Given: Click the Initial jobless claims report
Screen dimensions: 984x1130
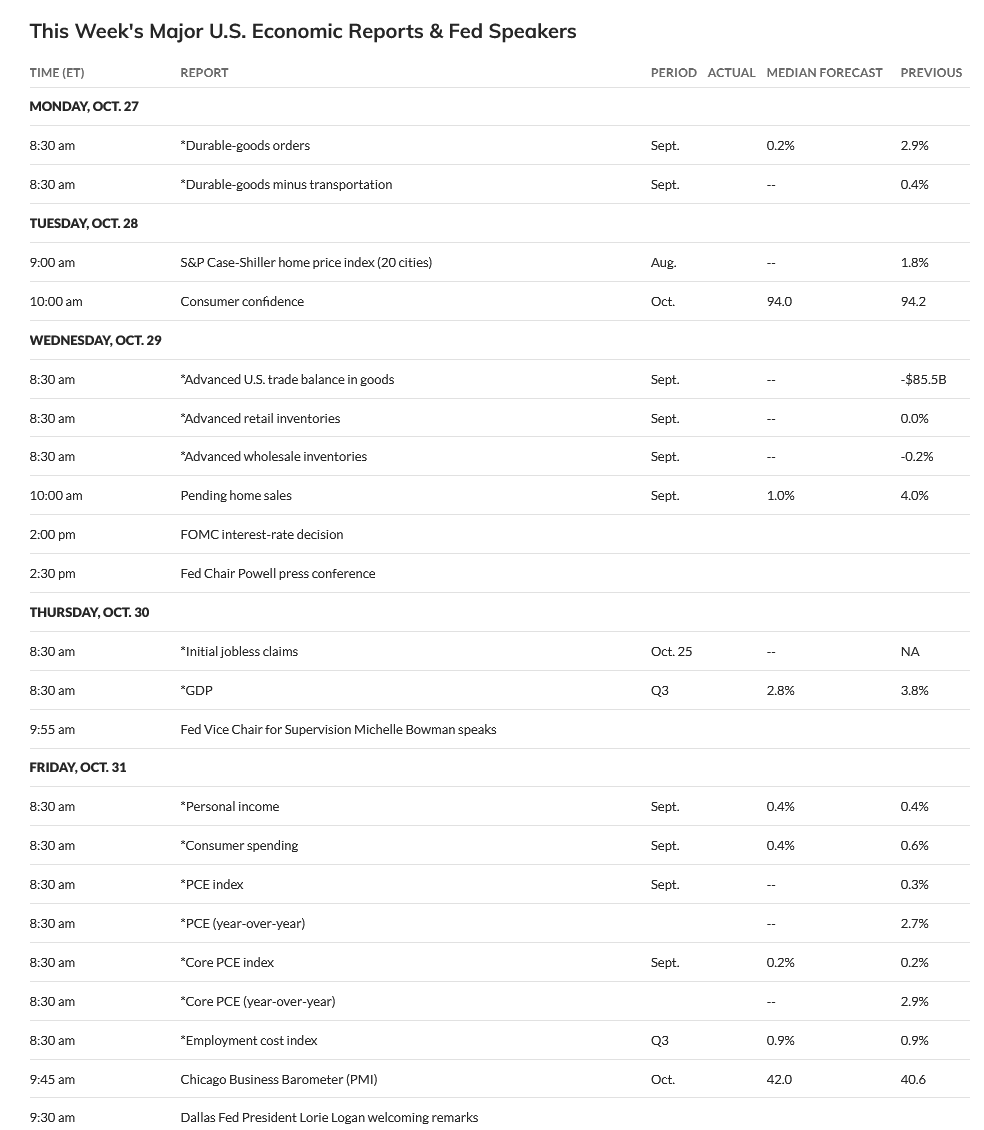Looking at the screenshot, I should point(239,651).
